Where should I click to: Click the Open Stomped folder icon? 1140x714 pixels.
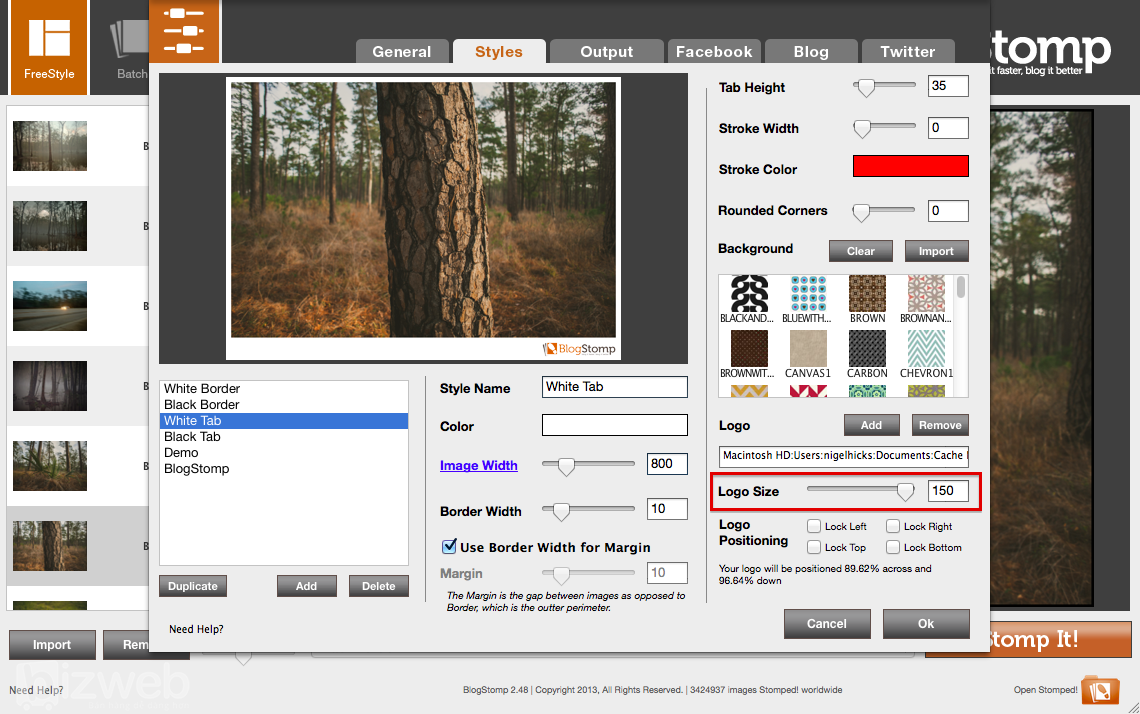(x=1099, y=690)
